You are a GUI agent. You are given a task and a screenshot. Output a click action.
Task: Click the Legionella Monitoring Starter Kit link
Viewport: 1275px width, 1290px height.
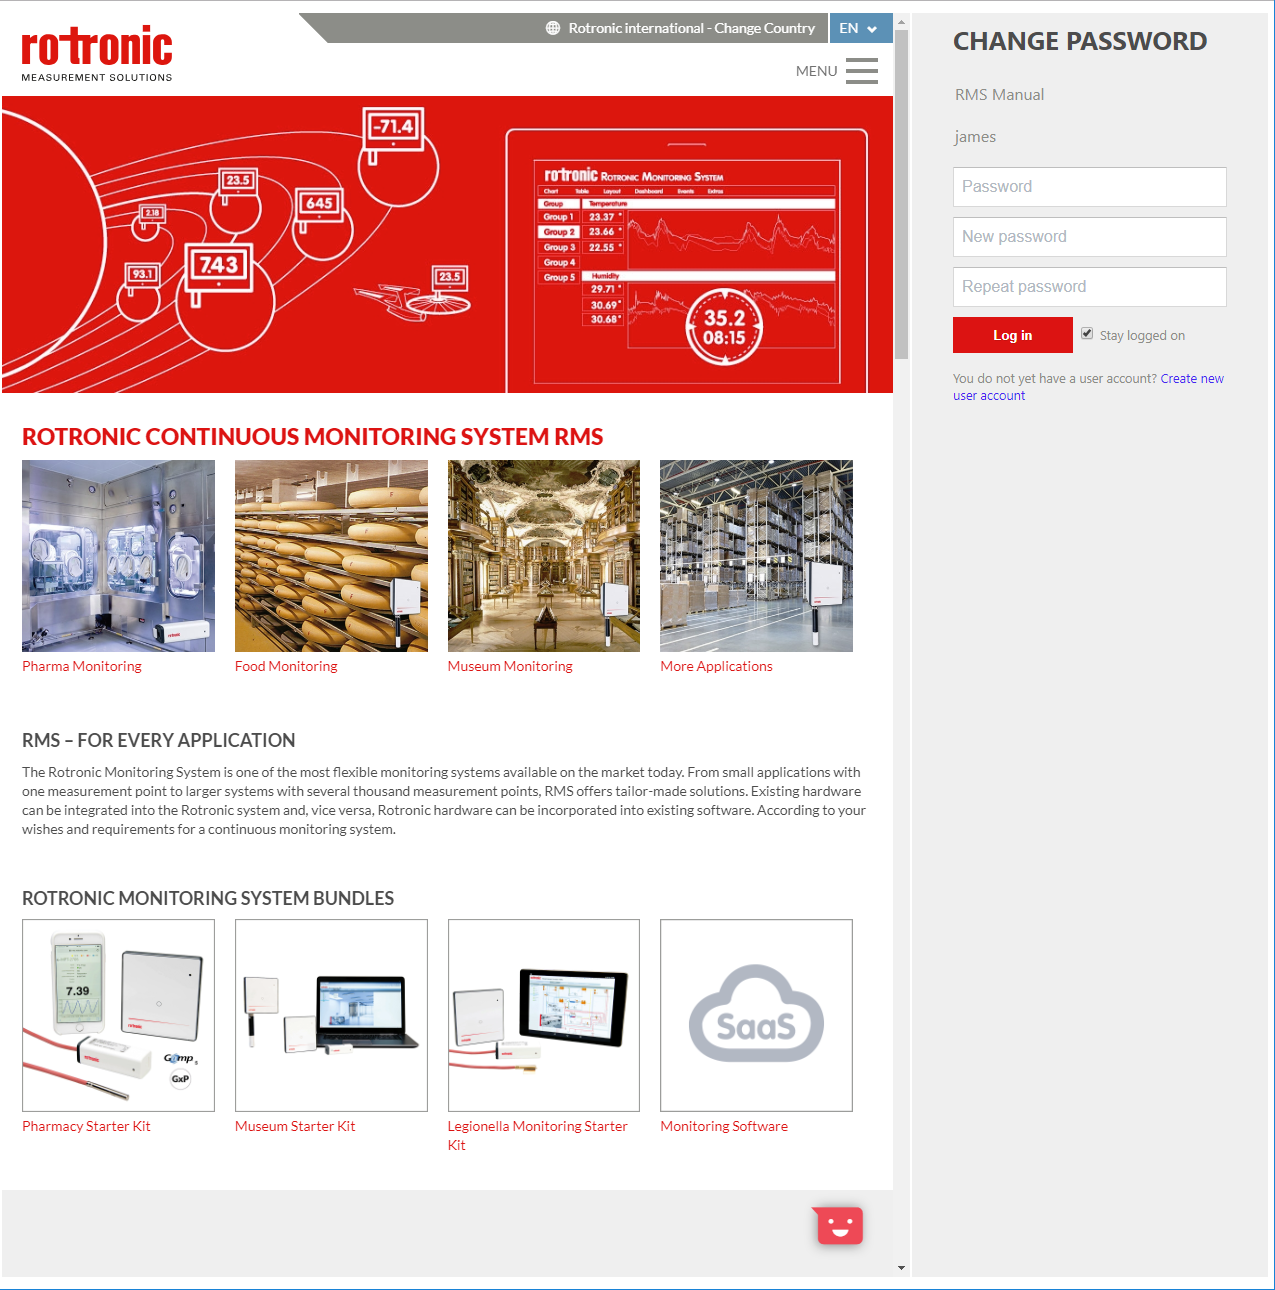tap(538, 1135)
